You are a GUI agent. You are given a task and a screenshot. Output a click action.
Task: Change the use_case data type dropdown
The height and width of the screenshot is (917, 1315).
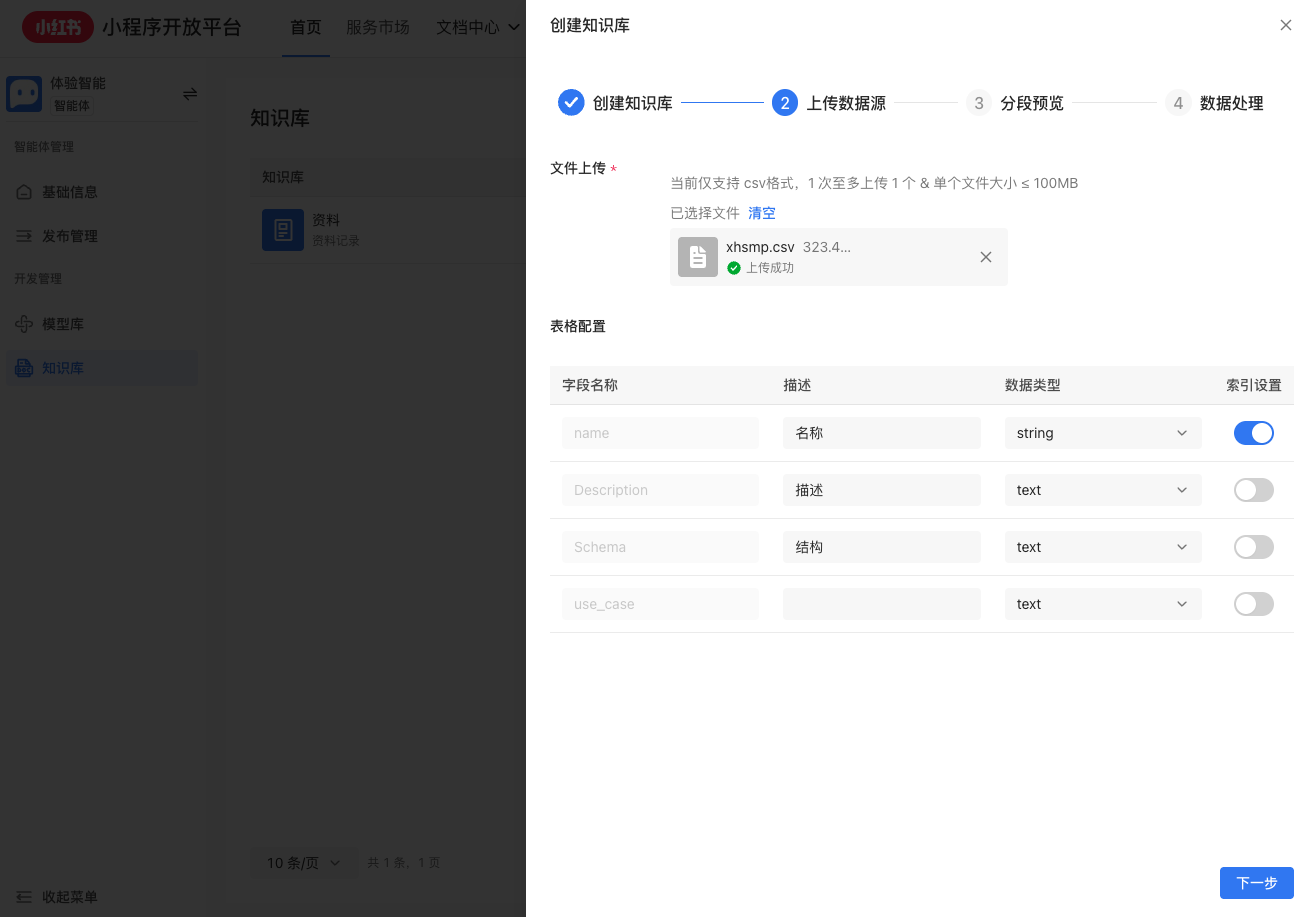1102,603
